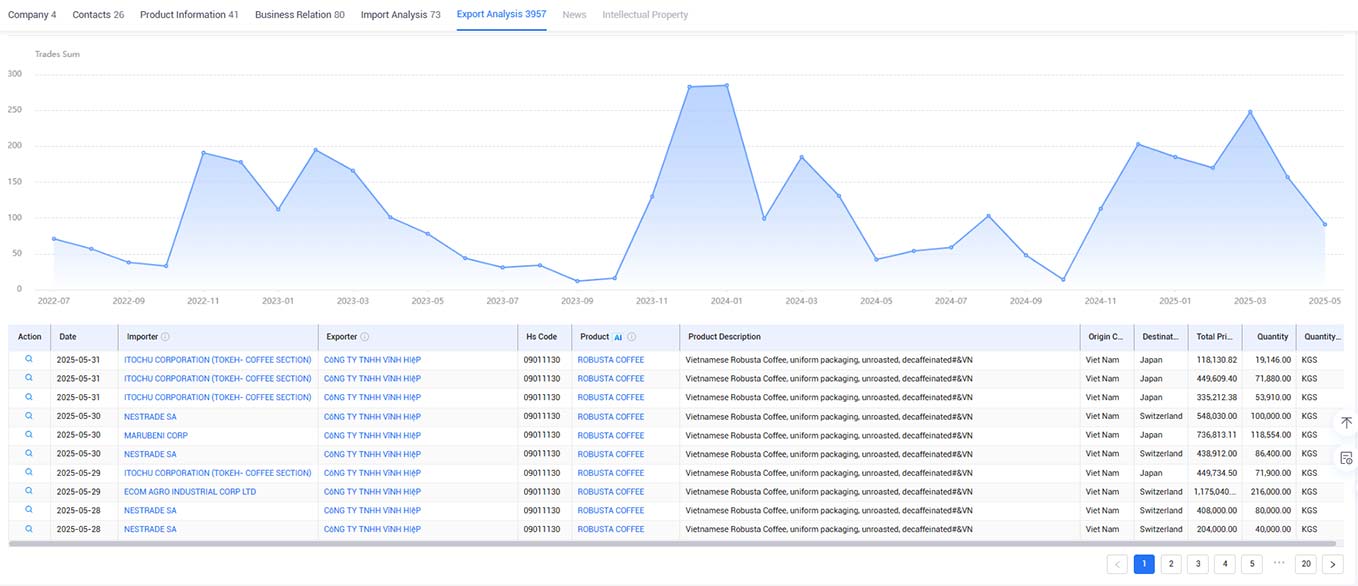Click info icon beside Product AI badge

point(632,337)
